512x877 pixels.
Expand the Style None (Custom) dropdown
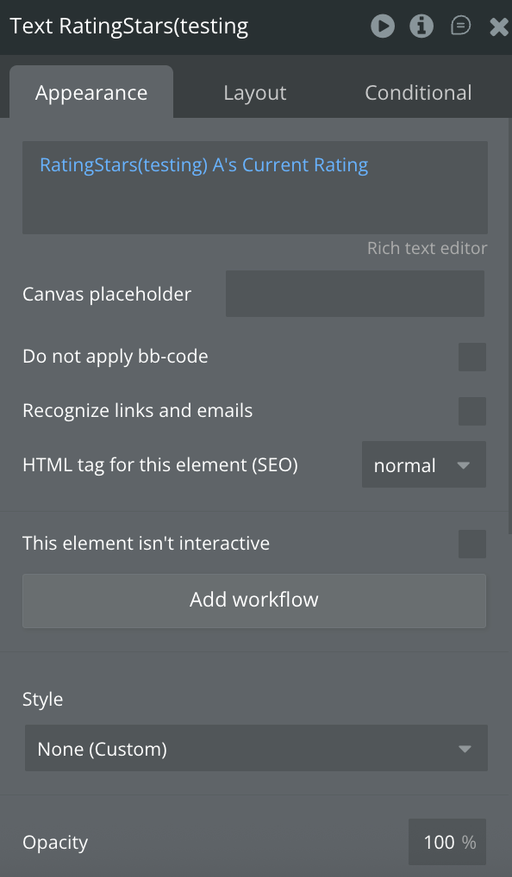(x=256, y=748)
